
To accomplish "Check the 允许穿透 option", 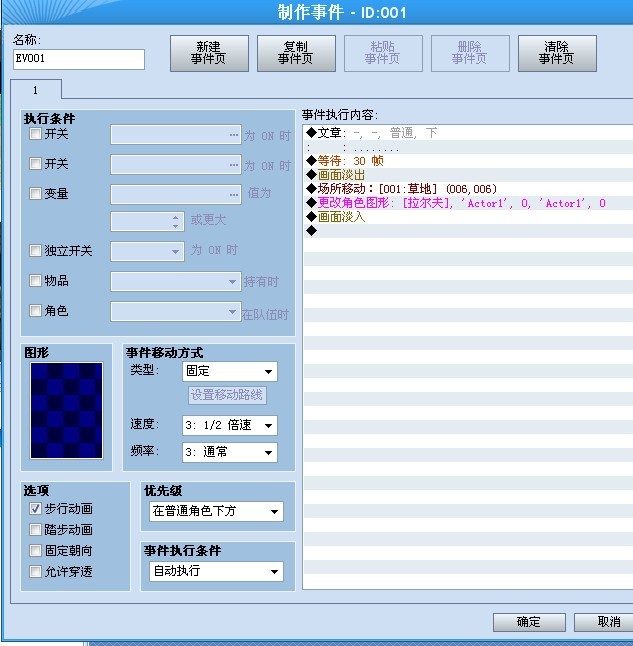I will (x=35, y=571).
